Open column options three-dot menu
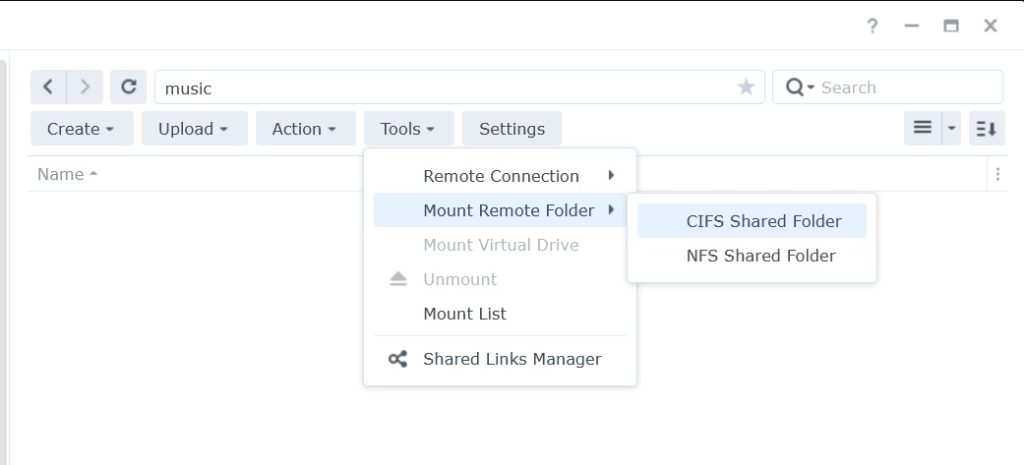1024x465 pixels. click(x=997, y=174)
